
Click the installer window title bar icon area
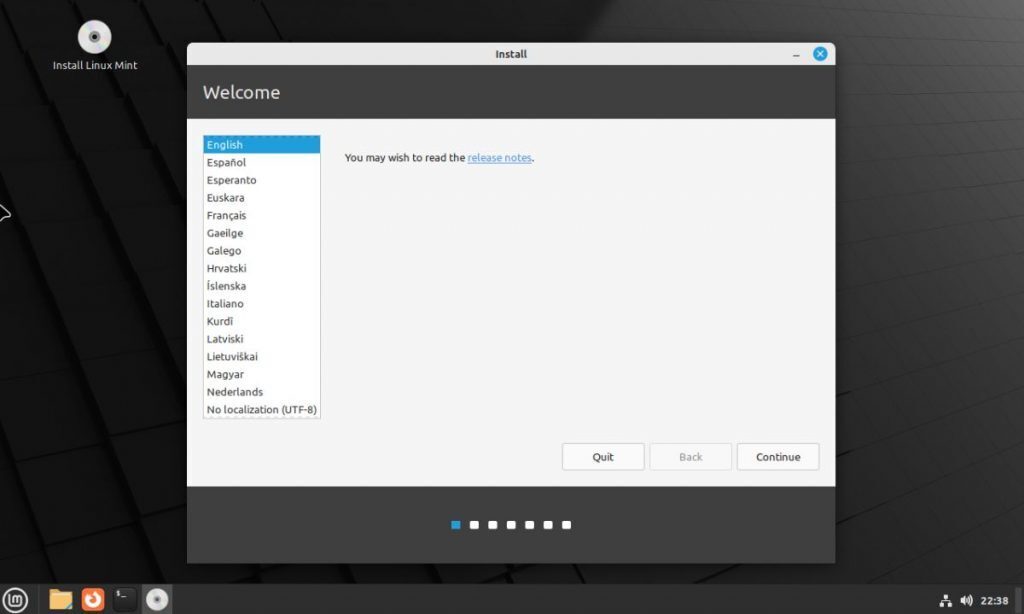pyautogui.click(x=510, y=54)
